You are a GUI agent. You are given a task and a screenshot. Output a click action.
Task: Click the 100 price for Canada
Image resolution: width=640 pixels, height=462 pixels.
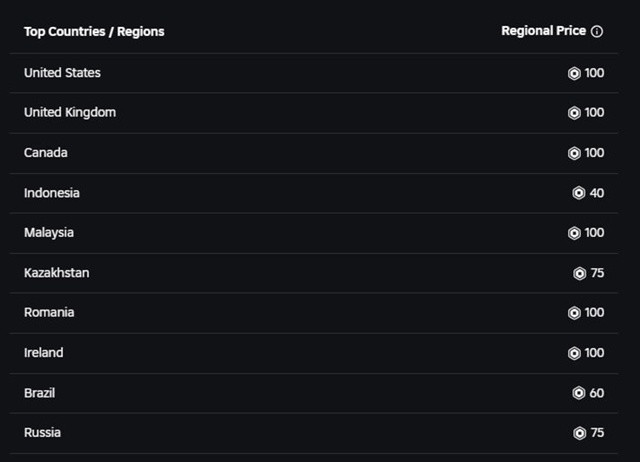pyautogui.click(x=594, y=153)
